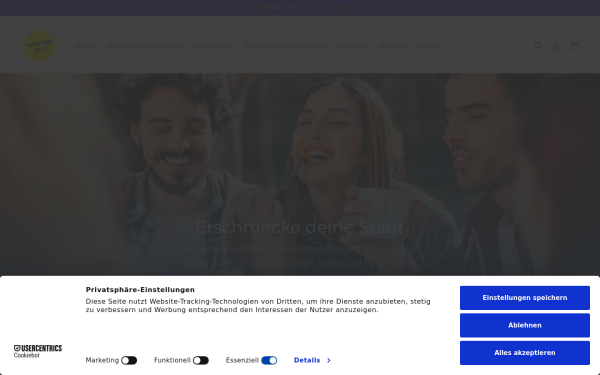Open the Kontakt menu item
The height and width of the screenshot is (375, 600).
click(429, 46)
